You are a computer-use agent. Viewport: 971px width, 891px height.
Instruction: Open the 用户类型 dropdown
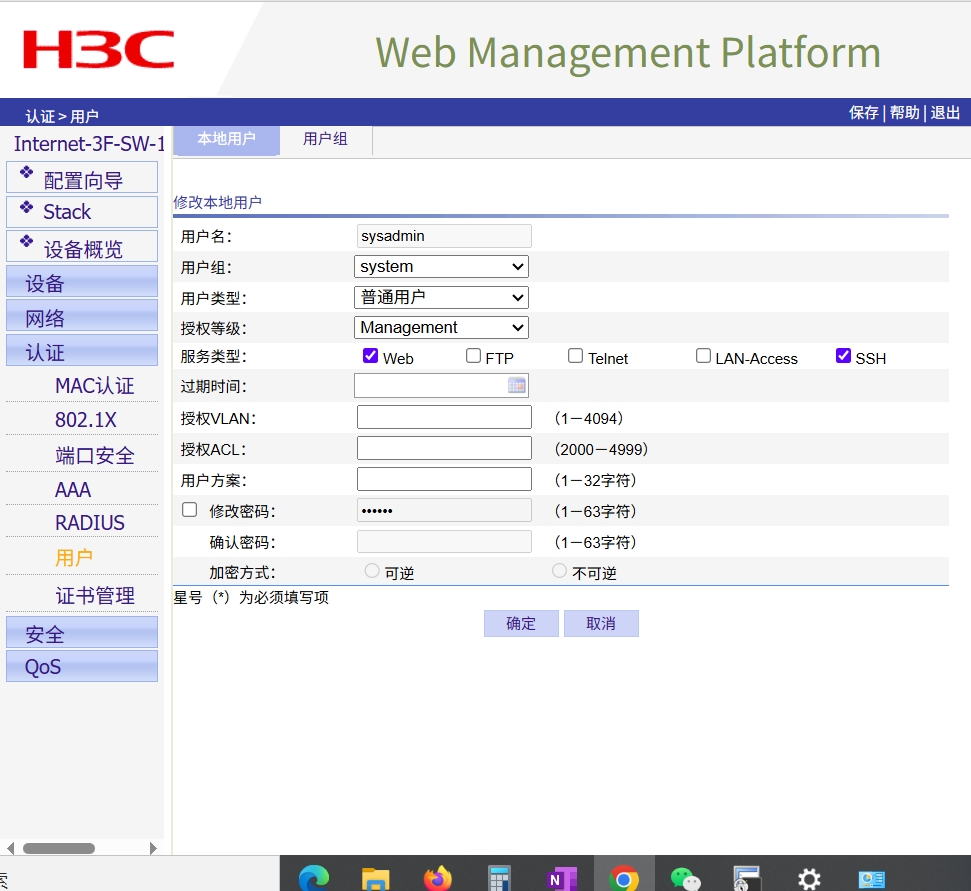[x=442, y=297]
